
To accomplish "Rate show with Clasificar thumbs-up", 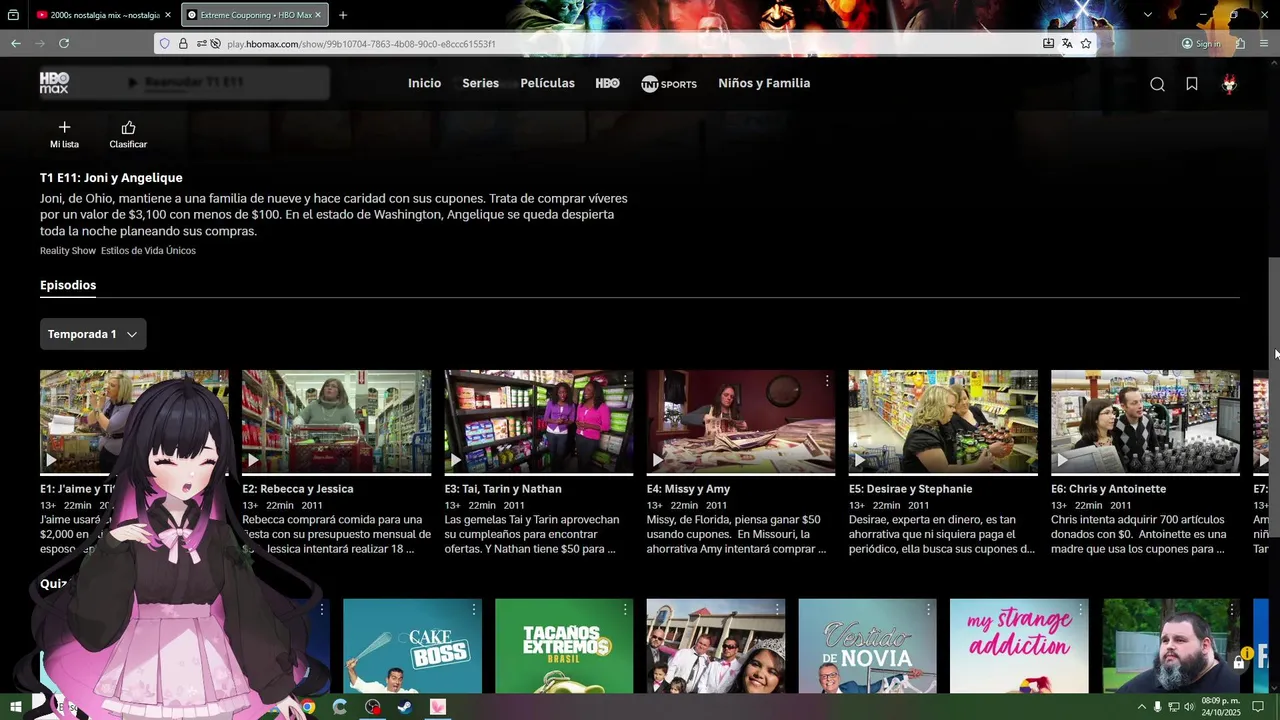I will click(x=128, y=134).
